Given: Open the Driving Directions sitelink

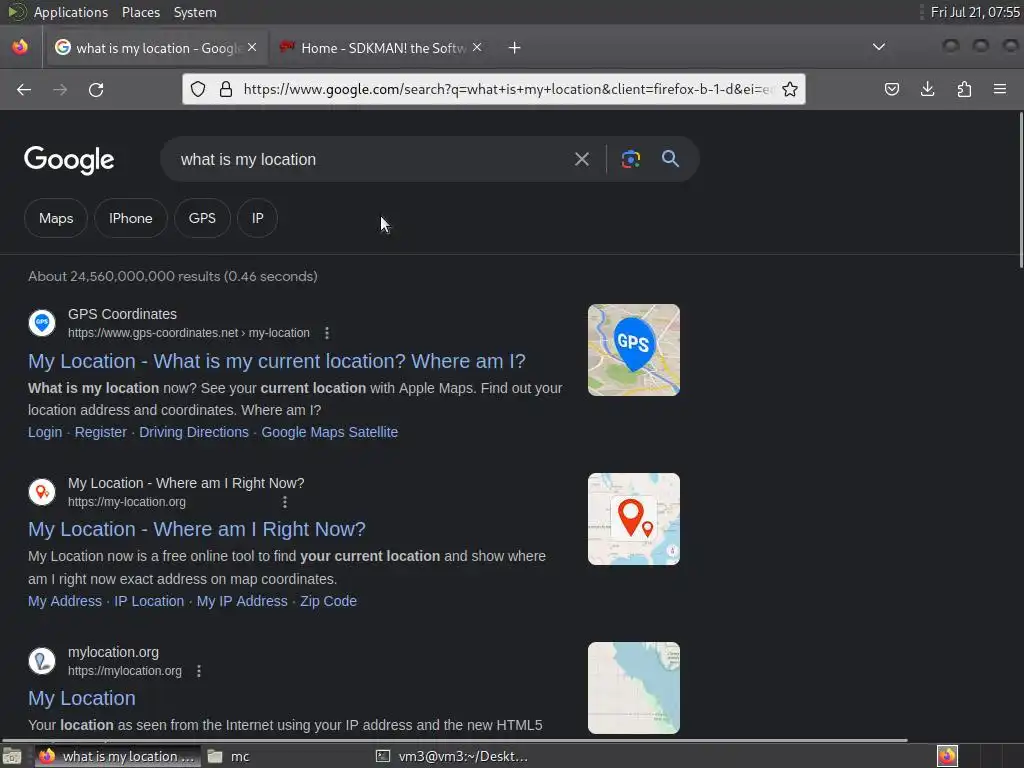Looking at the screenshot, I should pos(194,432).
